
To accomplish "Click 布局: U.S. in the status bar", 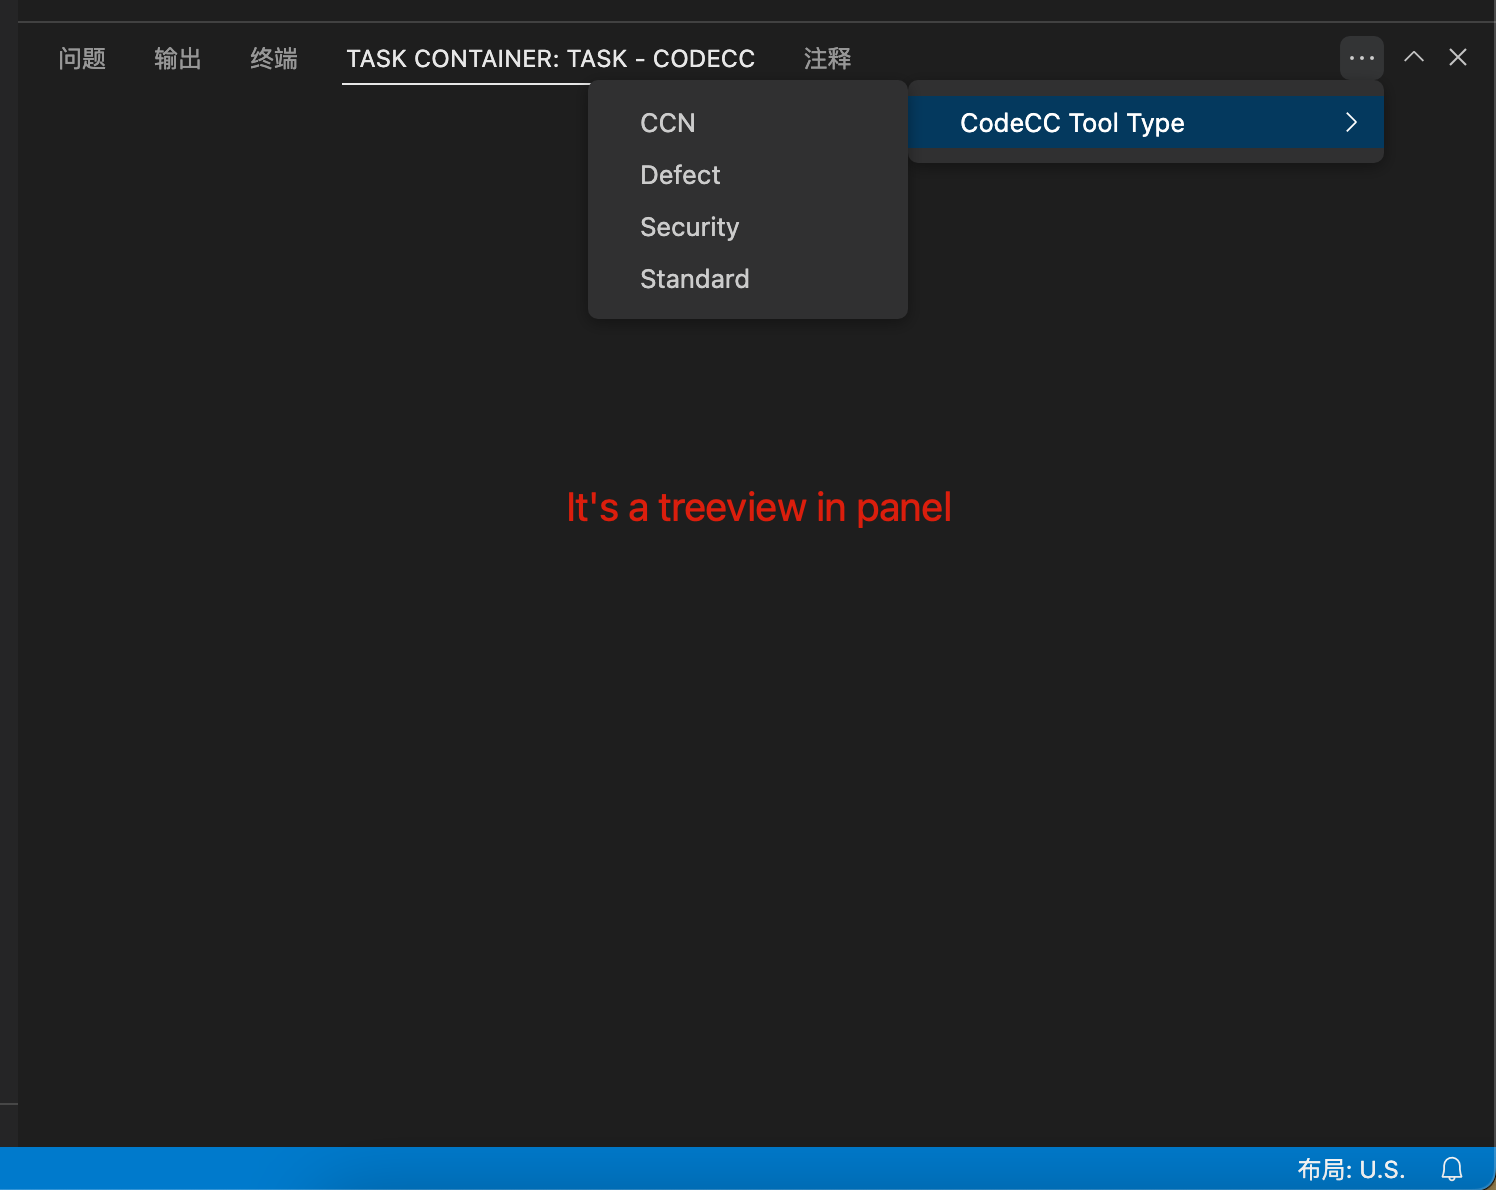I will [x=1350, y=1168].
